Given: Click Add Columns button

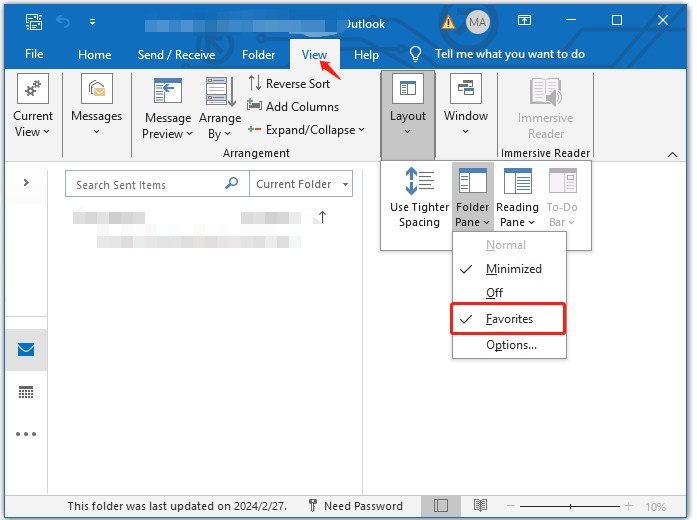Looking at the screenshot, I should [293, 107].
